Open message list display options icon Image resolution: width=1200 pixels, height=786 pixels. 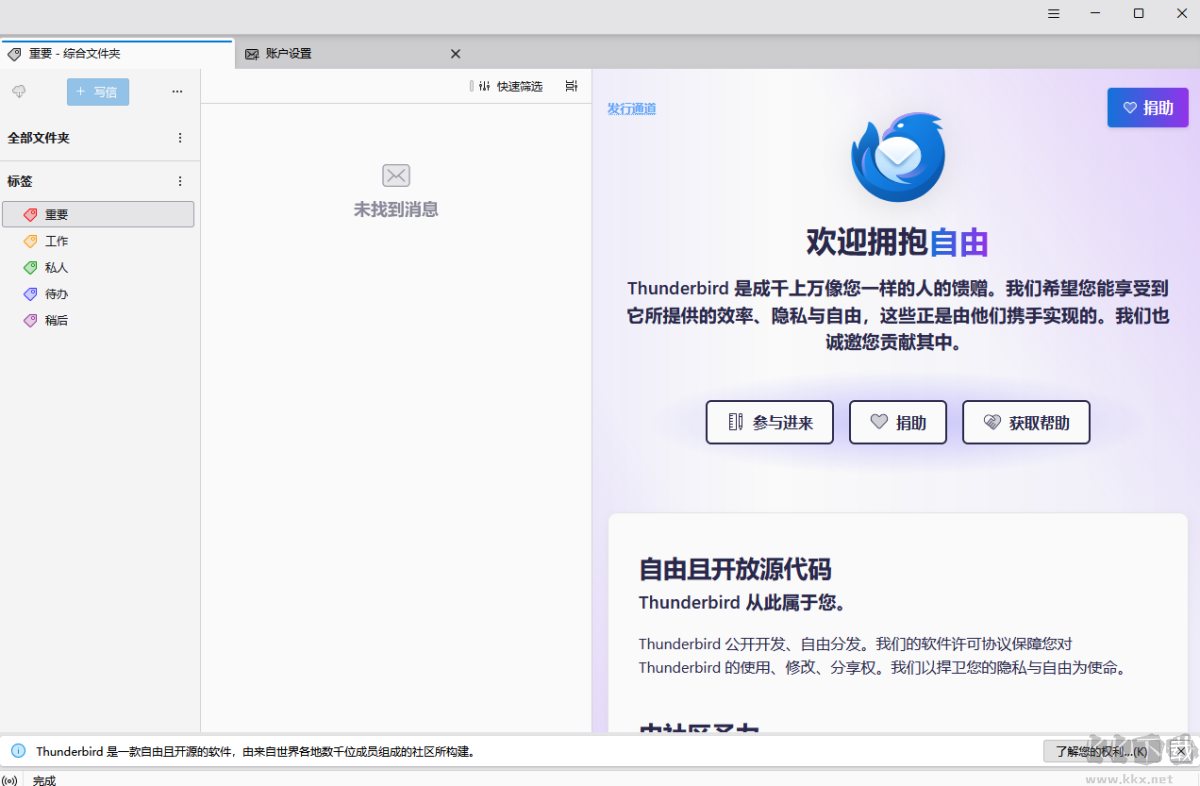point(571,86)
